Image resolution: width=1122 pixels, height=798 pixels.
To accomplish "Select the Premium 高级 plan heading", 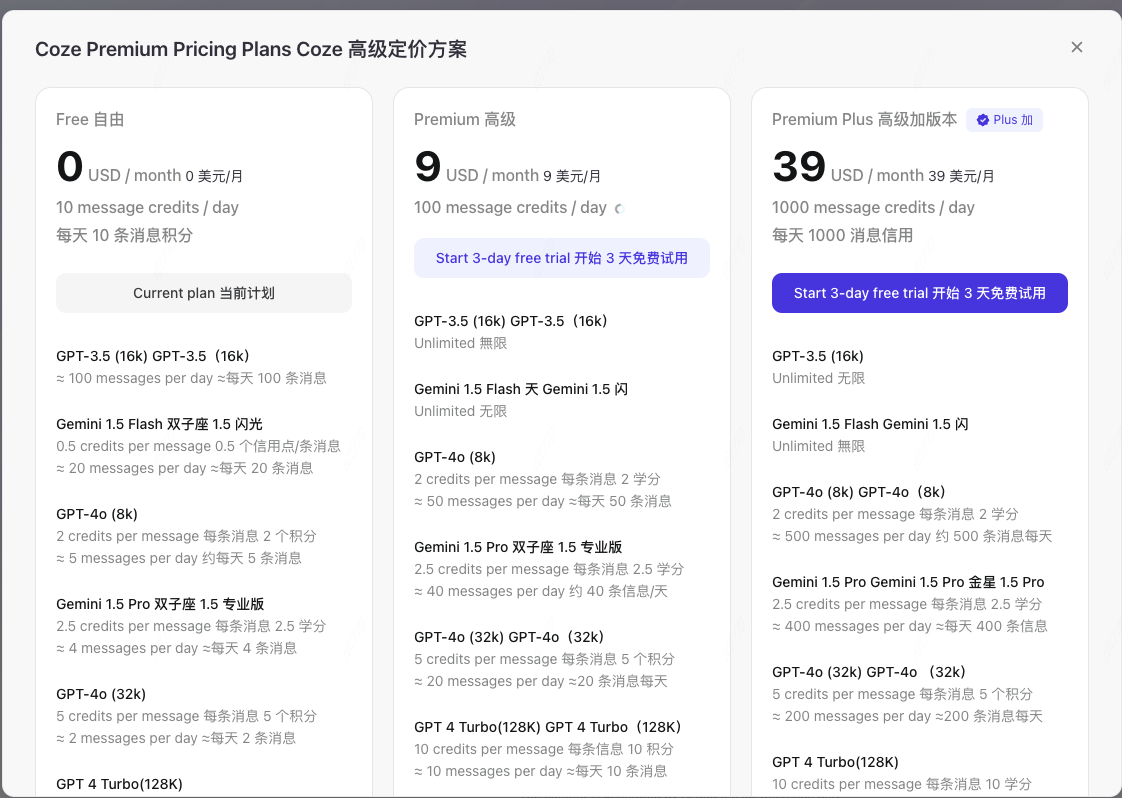I will tap(464, 120).
